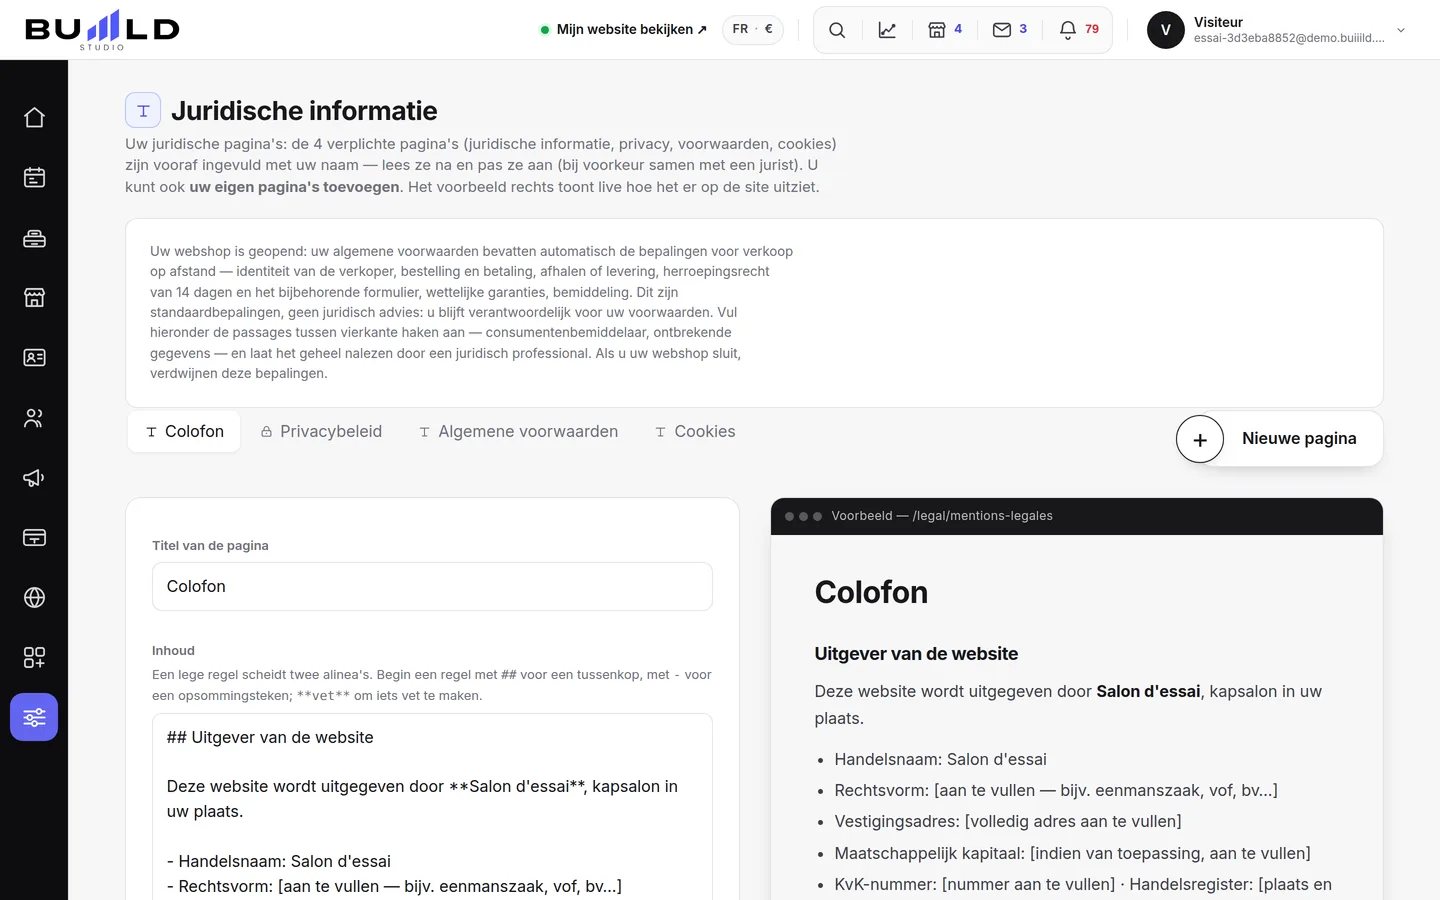This screenshot has width=1440, height=900.
Task: Click the search magnifier icon in the top bar
Action: (837, 30)
